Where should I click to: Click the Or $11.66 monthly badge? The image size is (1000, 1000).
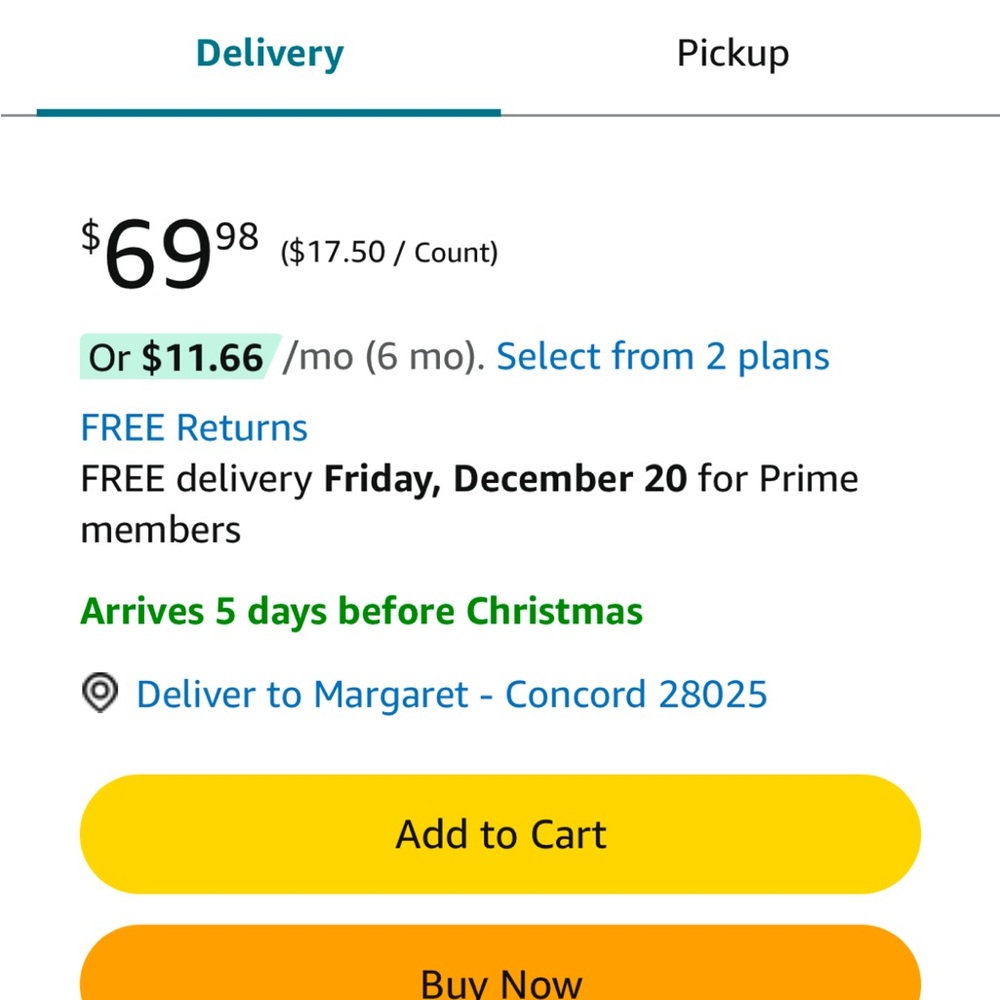[x=179, y=357]
